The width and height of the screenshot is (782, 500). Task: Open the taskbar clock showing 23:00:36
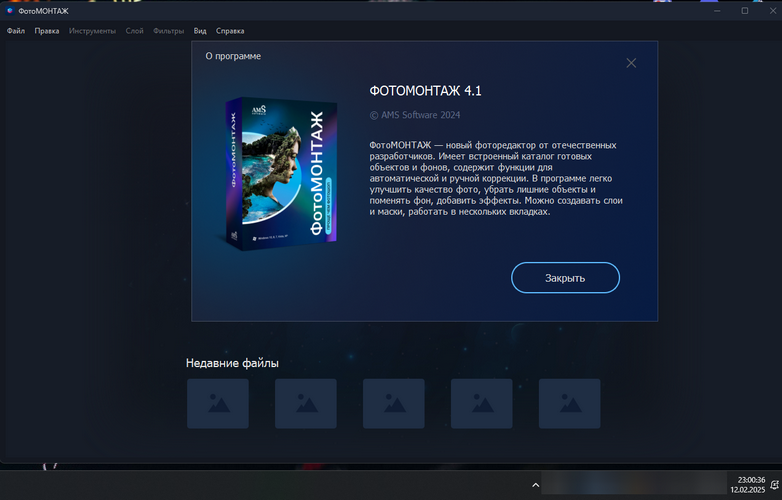pyautogui.click(x=748, y=485)
